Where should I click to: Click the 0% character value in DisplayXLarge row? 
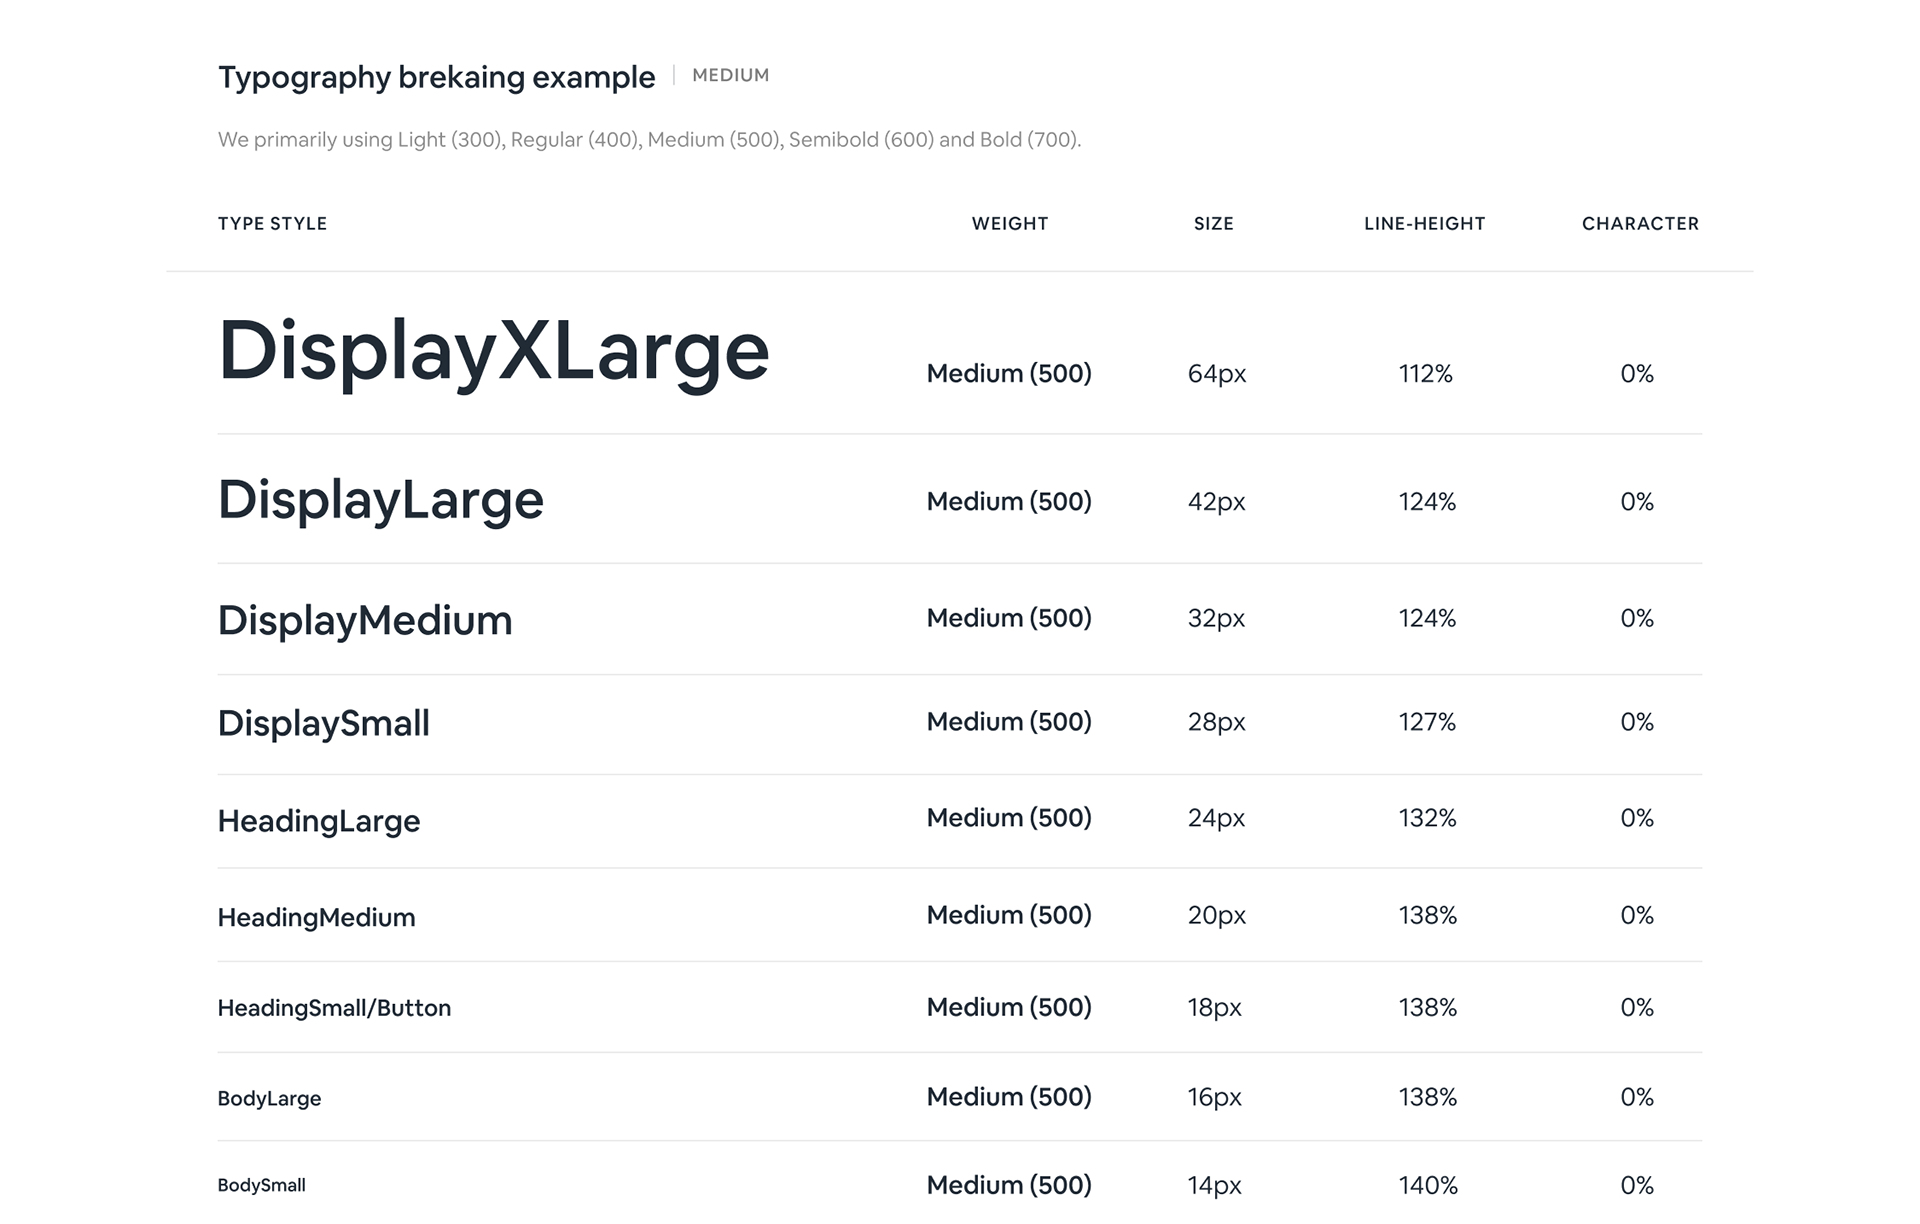point(1637,374)
